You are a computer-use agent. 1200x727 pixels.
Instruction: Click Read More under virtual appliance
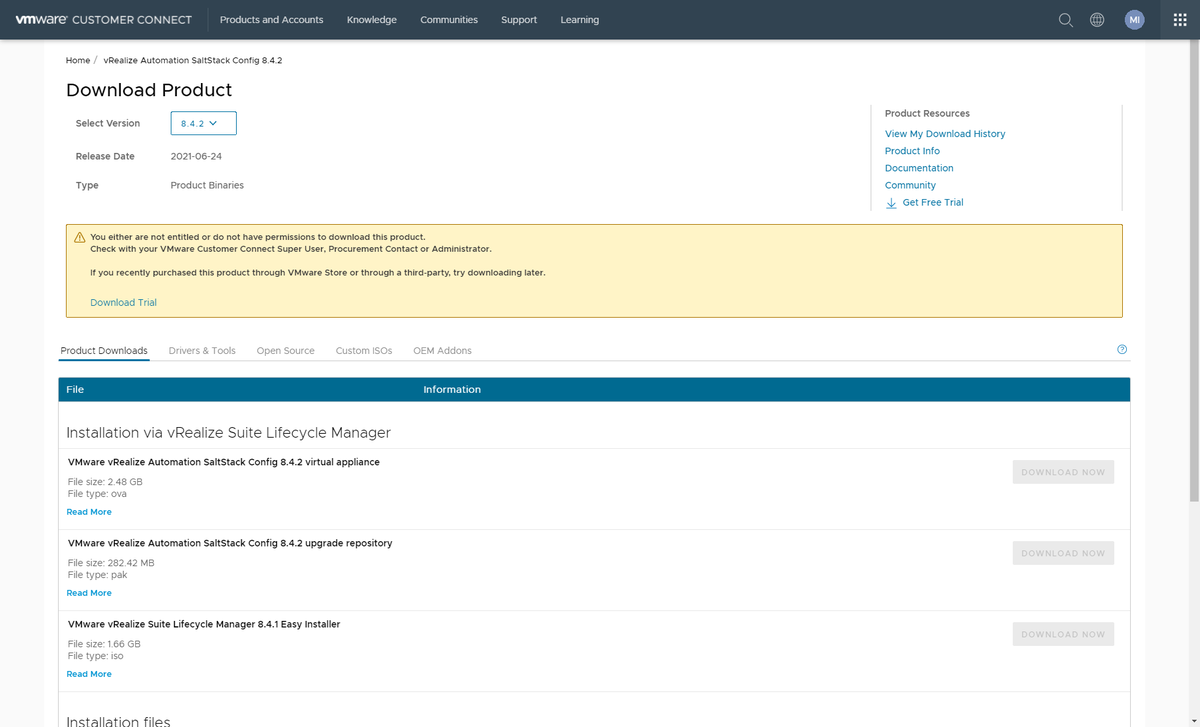pos(89,512)
